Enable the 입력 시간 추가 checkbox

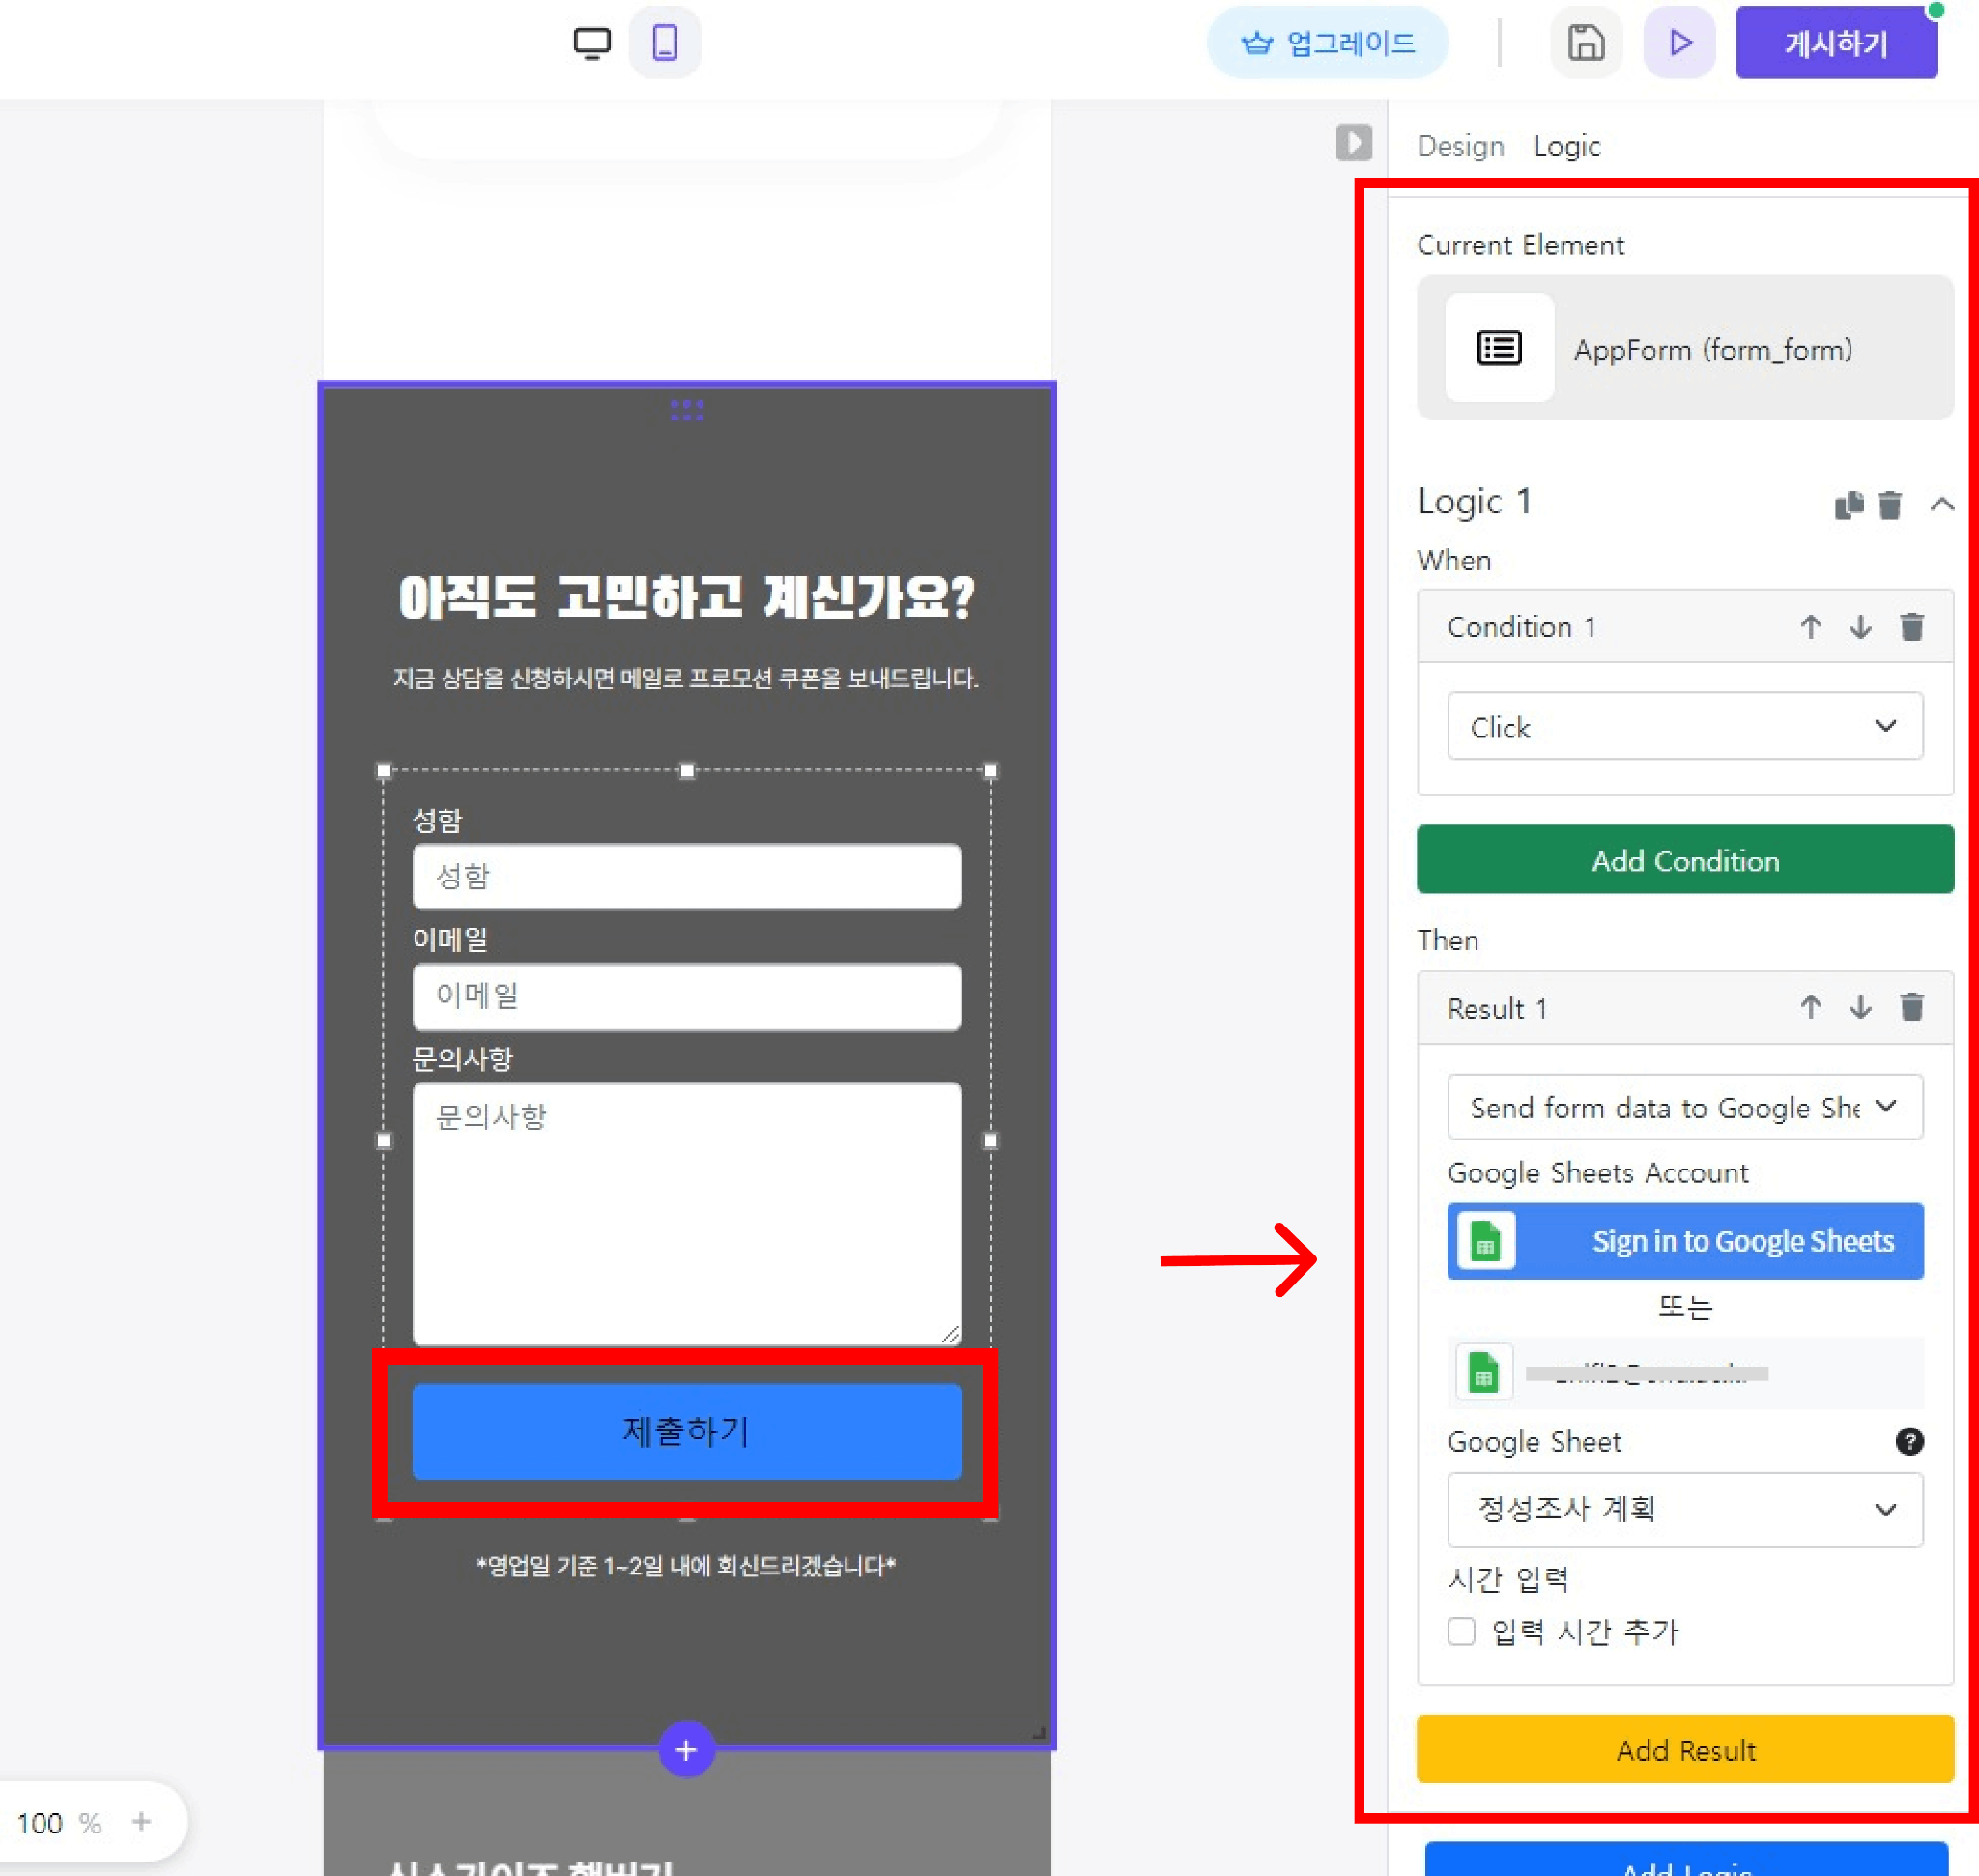pyautogui.click(x=1460, y=1631)
